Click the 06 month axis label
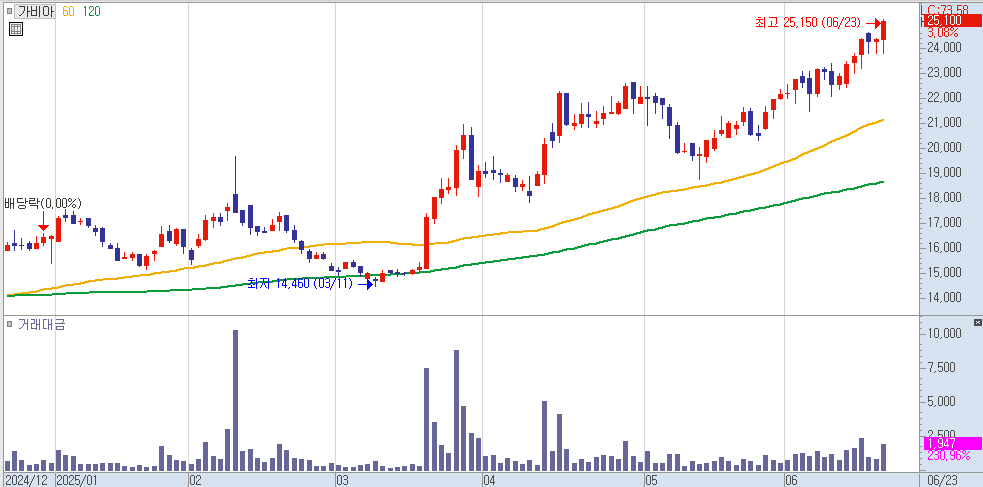Viewport: 983px width, 487px height. coord(791,481)
